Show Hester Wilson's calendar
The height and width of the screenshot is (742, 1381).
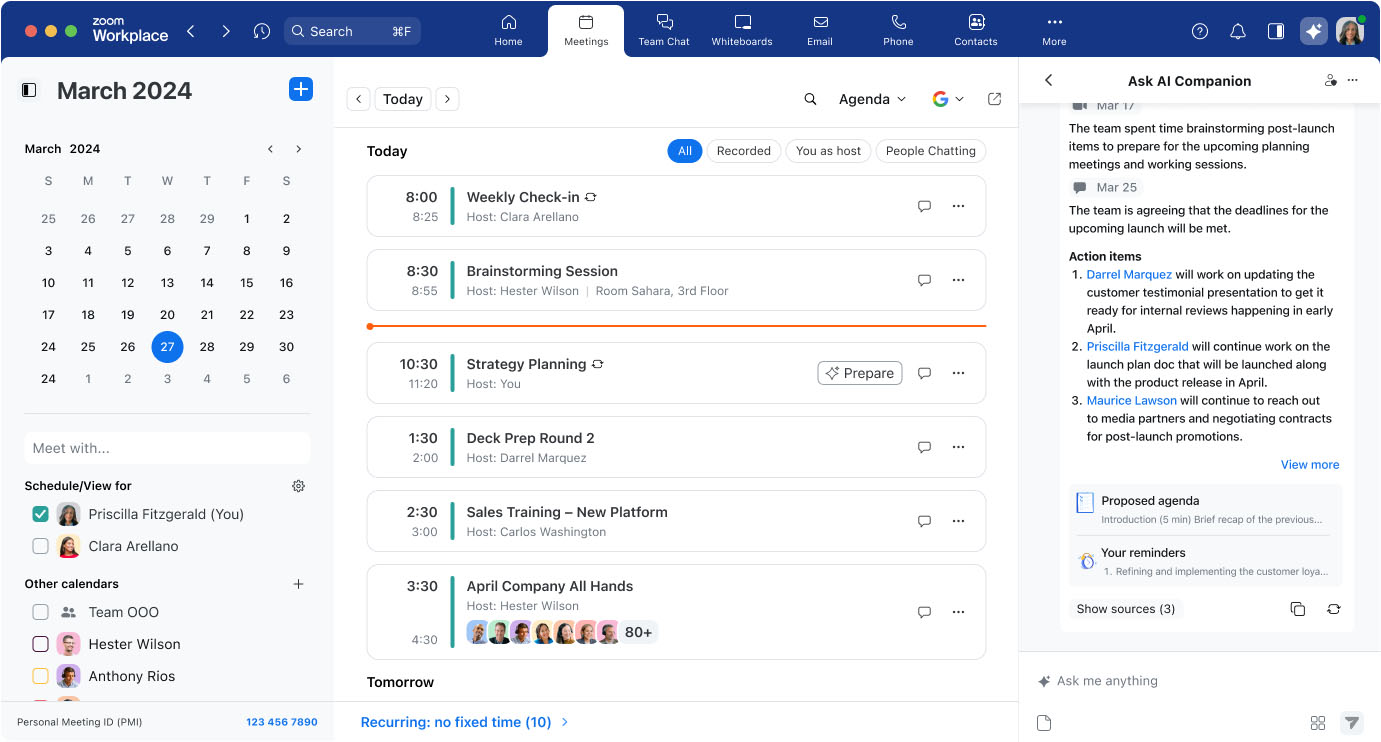tap(39, 643)
